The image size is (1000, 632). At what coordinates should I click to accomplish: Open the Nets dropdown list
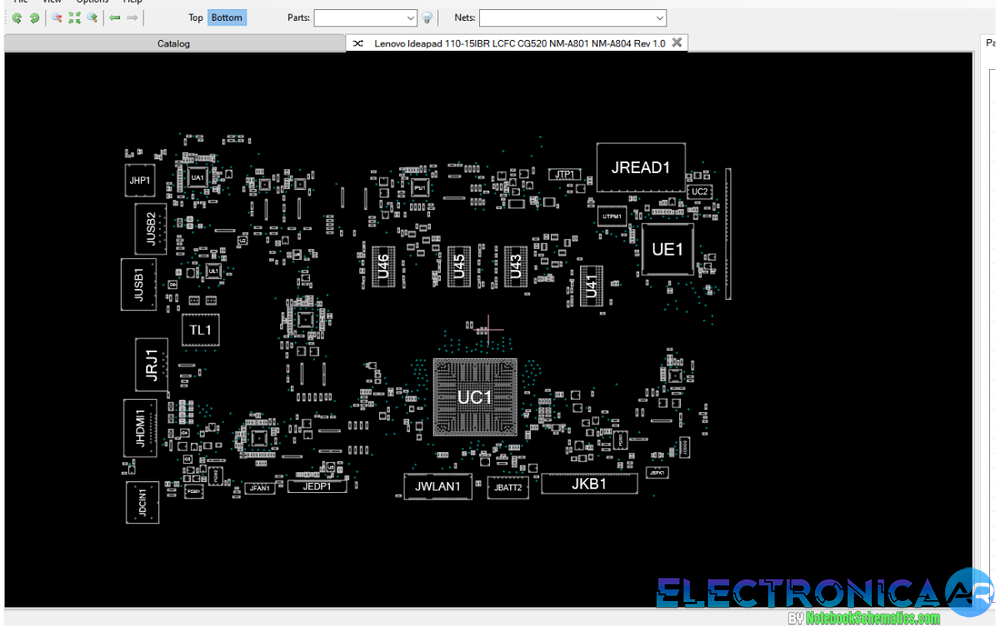coord(572,17)
